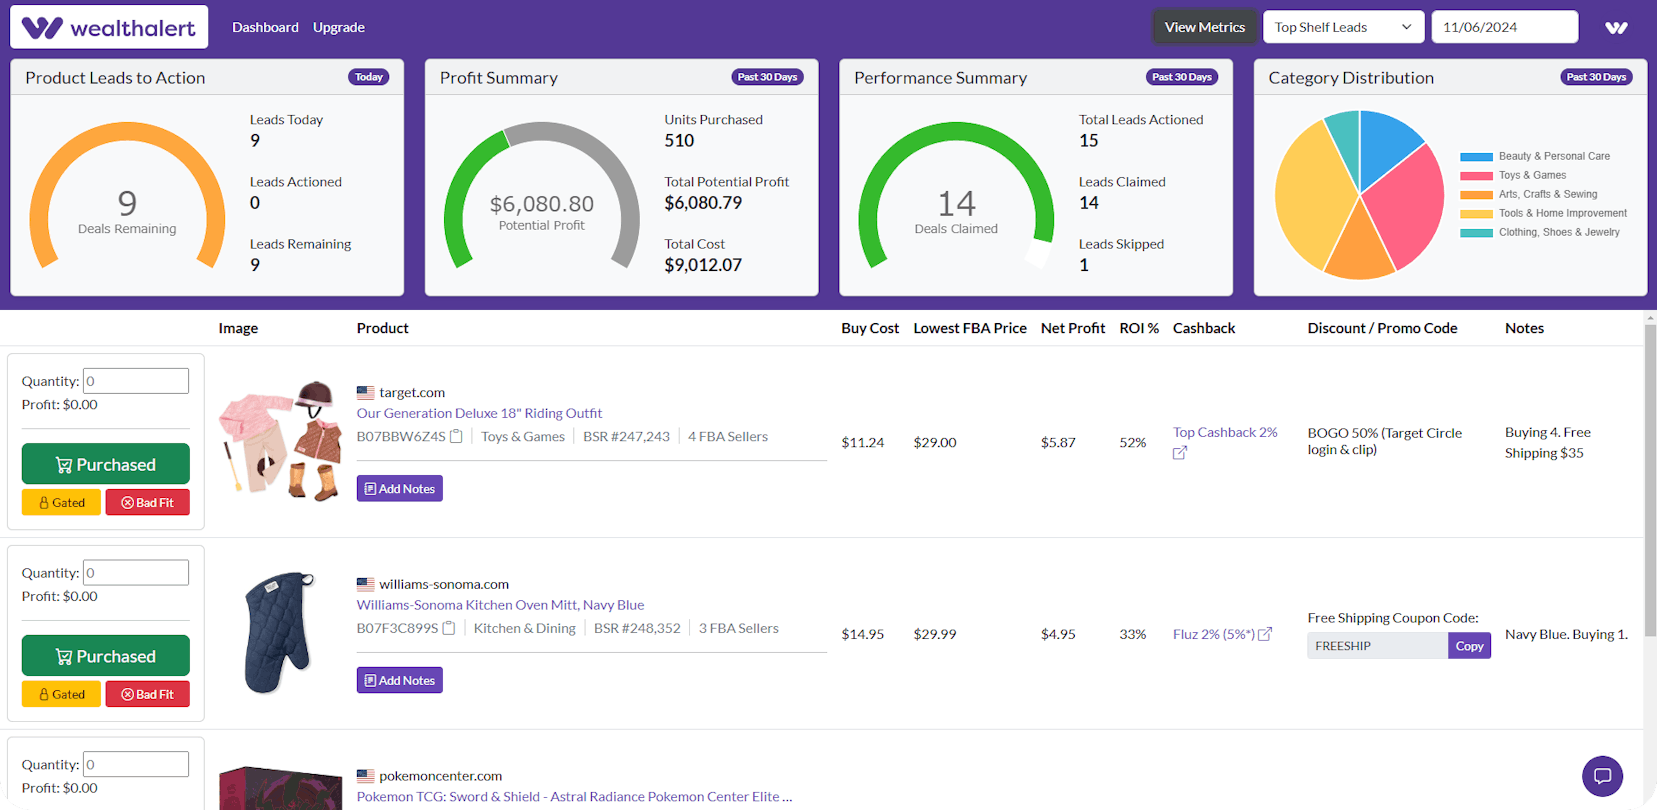Open external link icon under Top Cashback 2%
The width and height of the screenshot is (1657, 810).
coord(1180,453)
